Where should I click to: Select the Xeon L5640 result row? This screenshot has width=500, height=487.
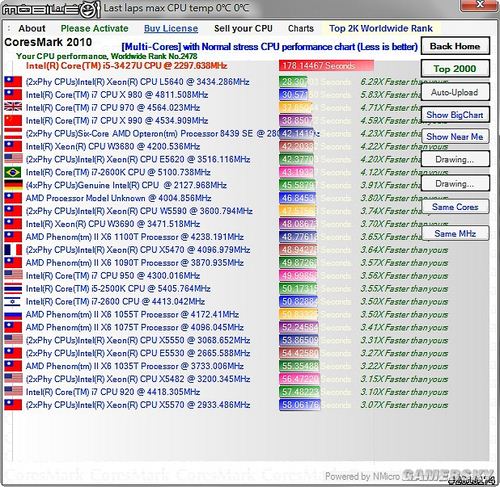pos(226,82)
